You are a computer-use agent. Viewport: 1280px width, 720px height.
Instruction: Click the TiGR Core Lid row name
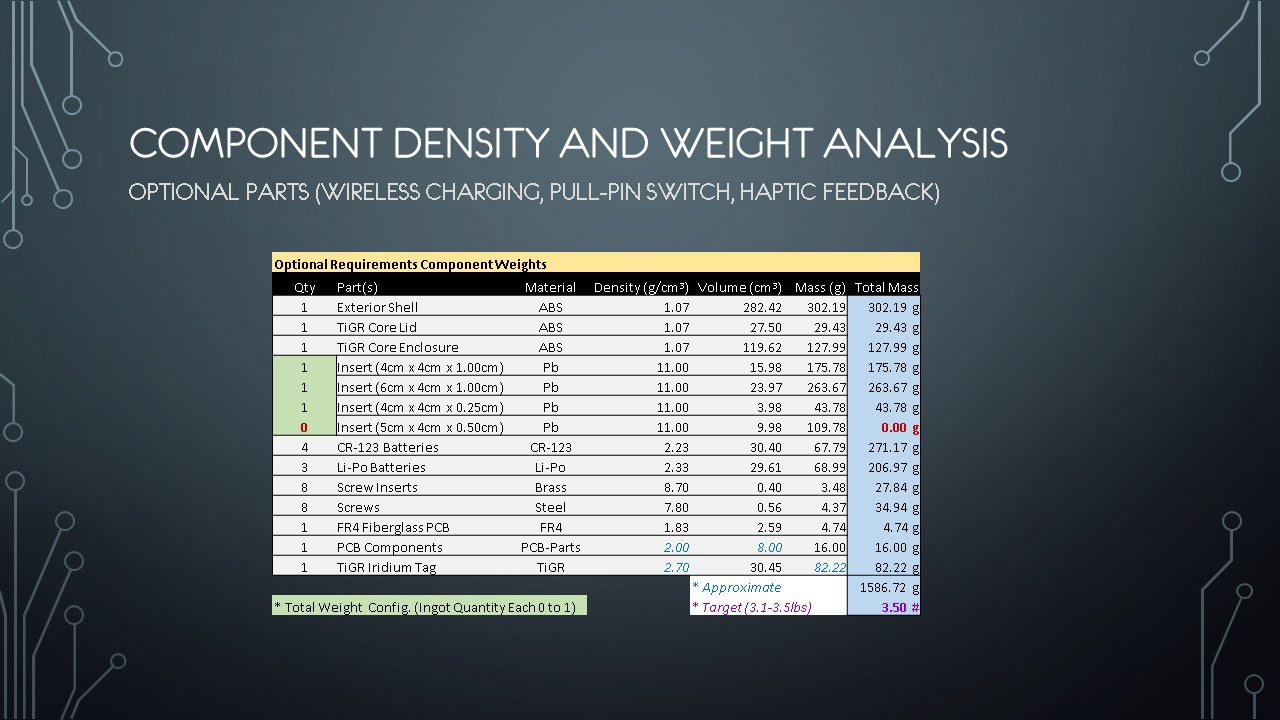pyautogui.click(x=376, y=327)
